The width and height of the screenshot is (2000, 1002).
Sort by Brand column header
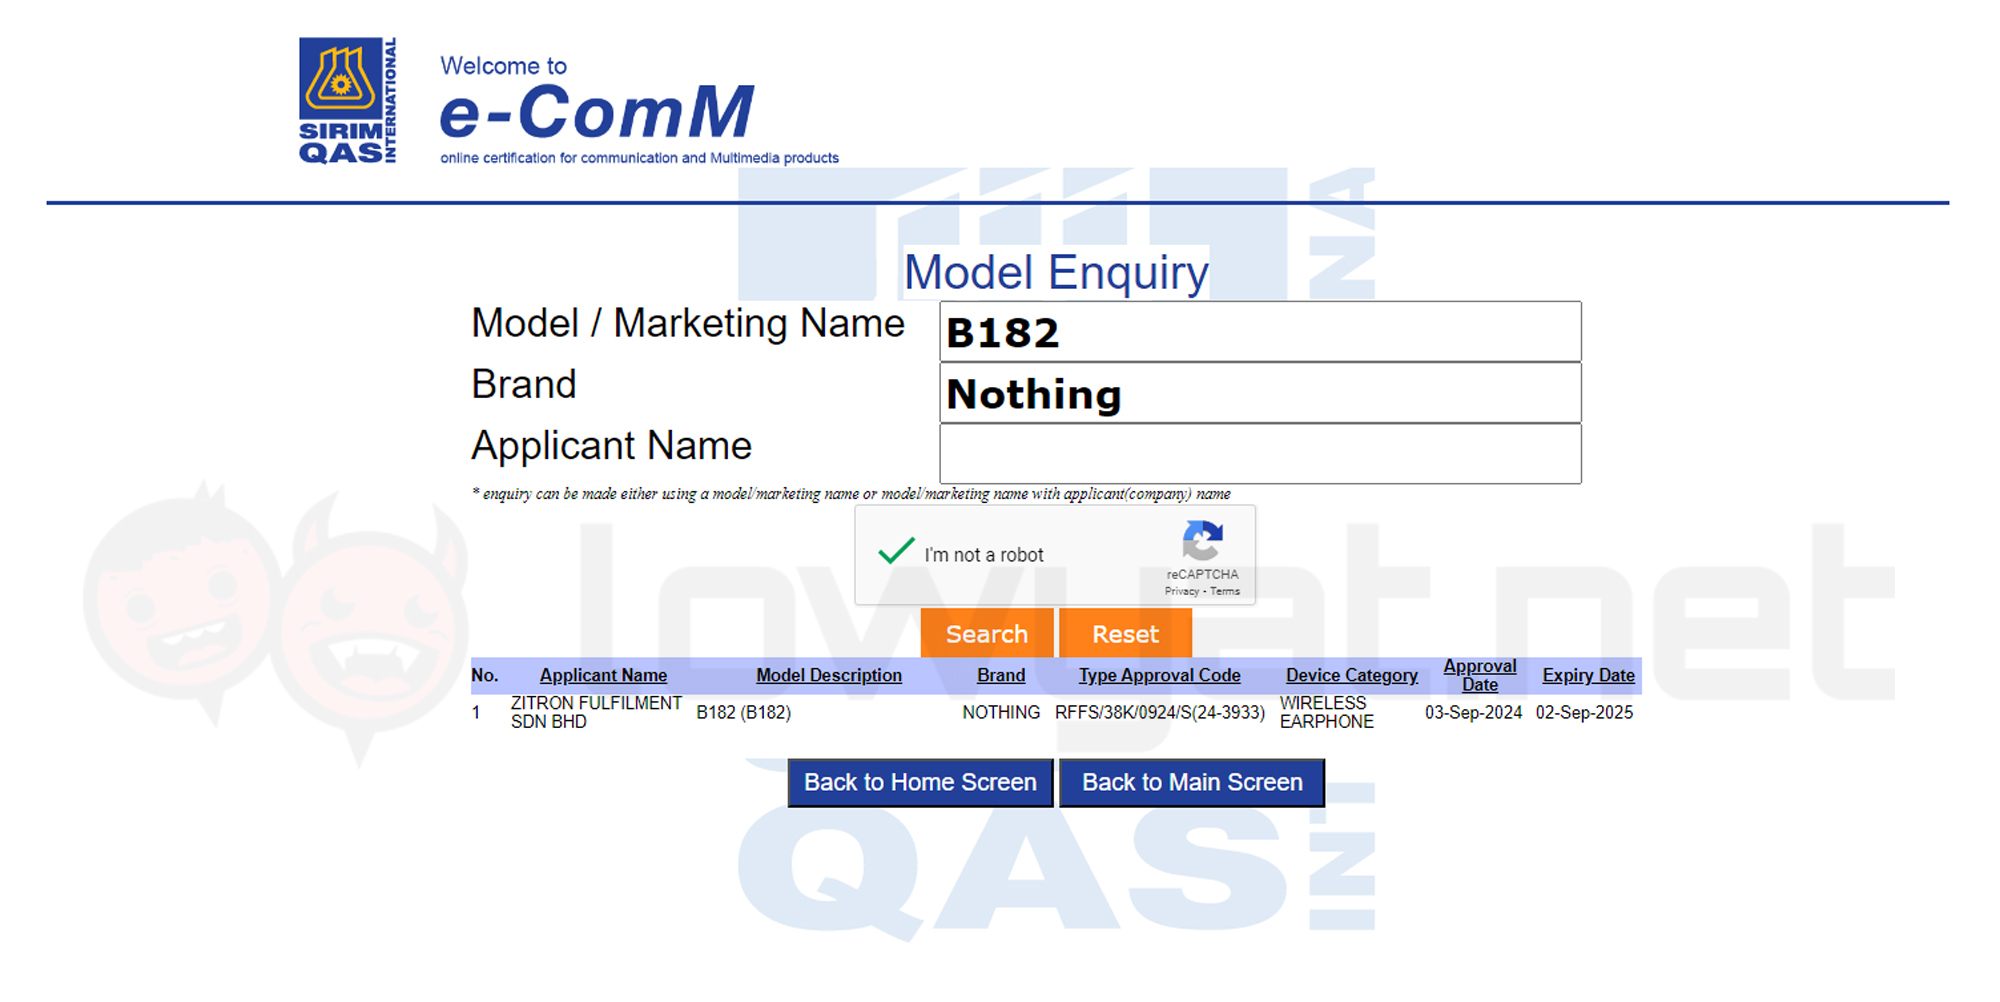point(1001,675)
